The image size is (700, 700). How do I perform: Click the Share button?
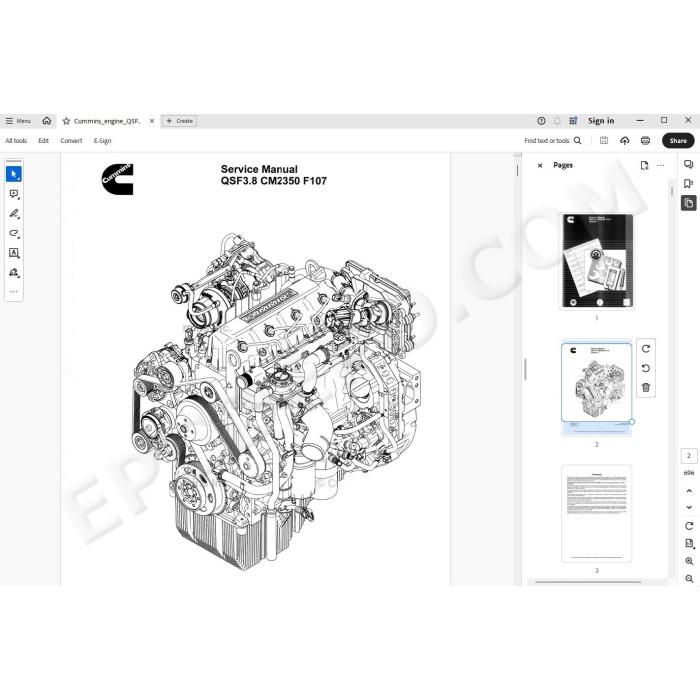pyautogui.click(x=678, y=141)
